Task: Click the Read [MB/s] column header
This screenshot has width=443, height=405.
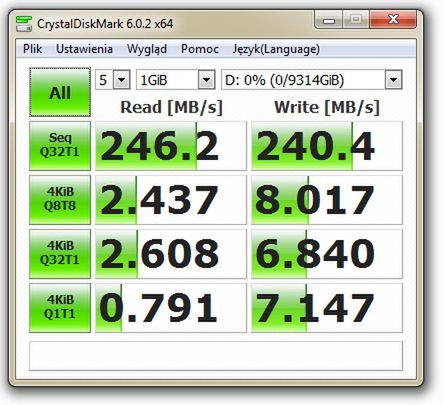Action: 171,107
